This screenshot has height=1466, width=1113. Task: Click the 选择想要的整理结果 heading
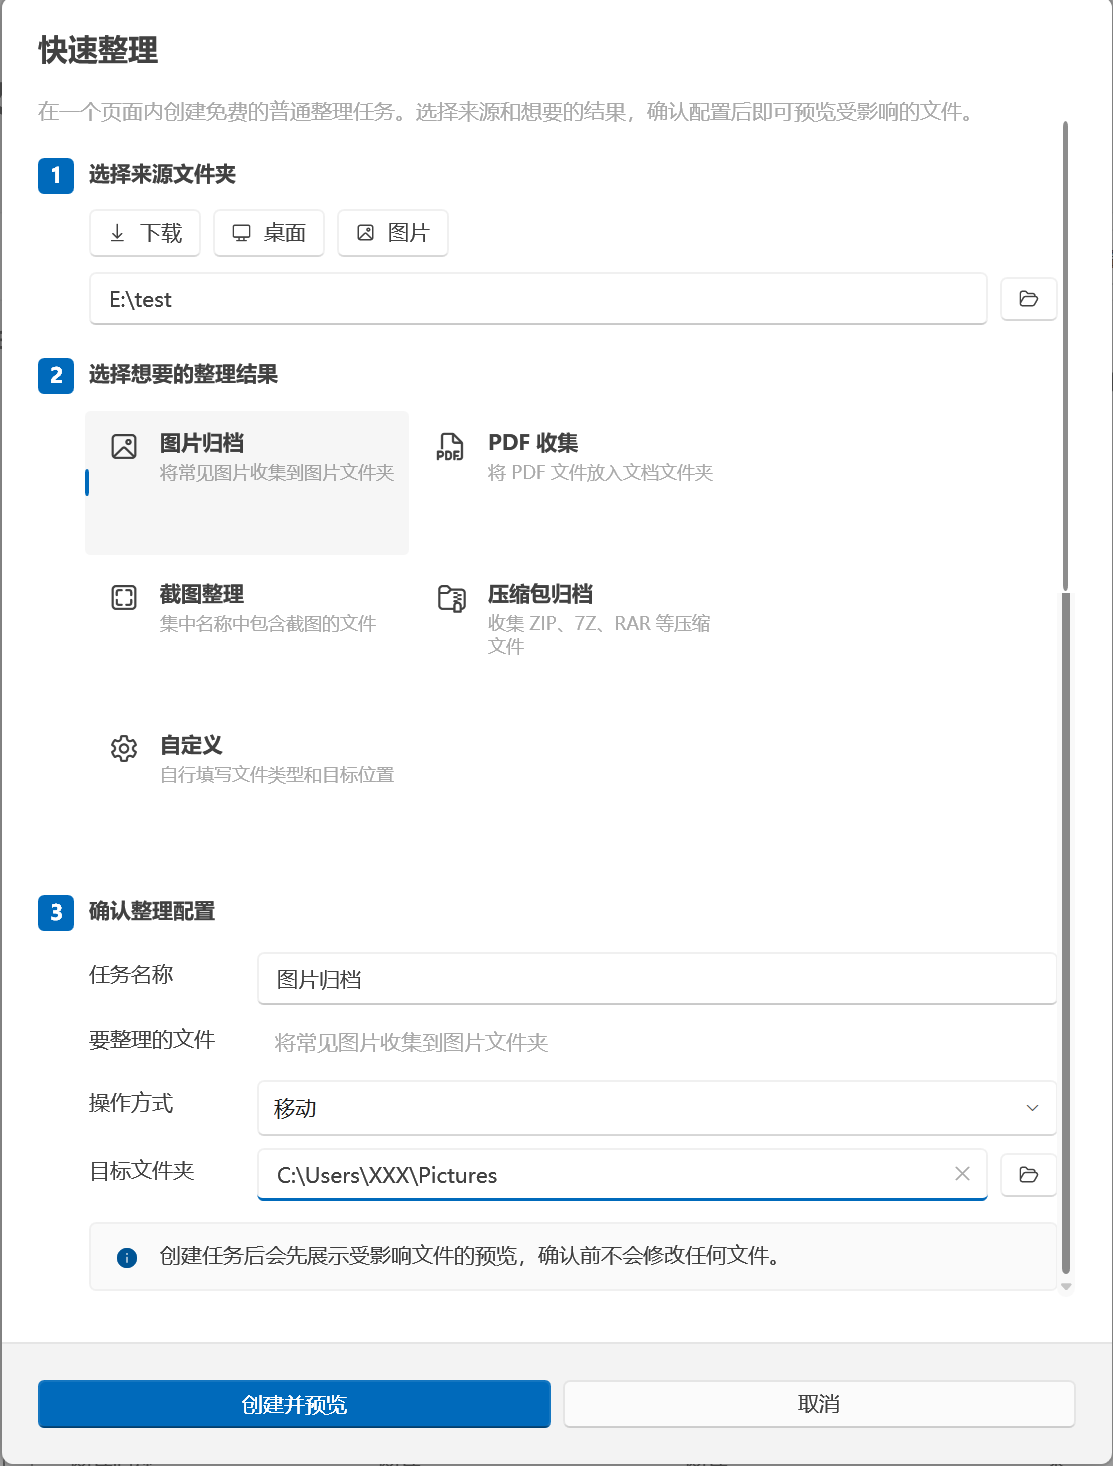pos(183,374)
